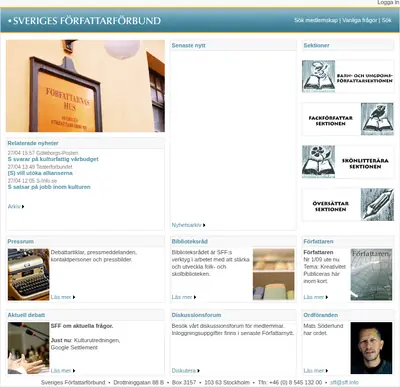Open the S satsar på jobb inom kulturen article

tap(49, 187)
